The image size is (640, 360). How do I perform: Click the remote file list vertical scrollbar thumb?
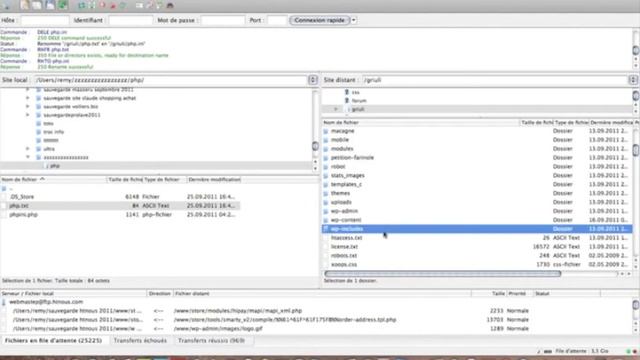(636, 149)
